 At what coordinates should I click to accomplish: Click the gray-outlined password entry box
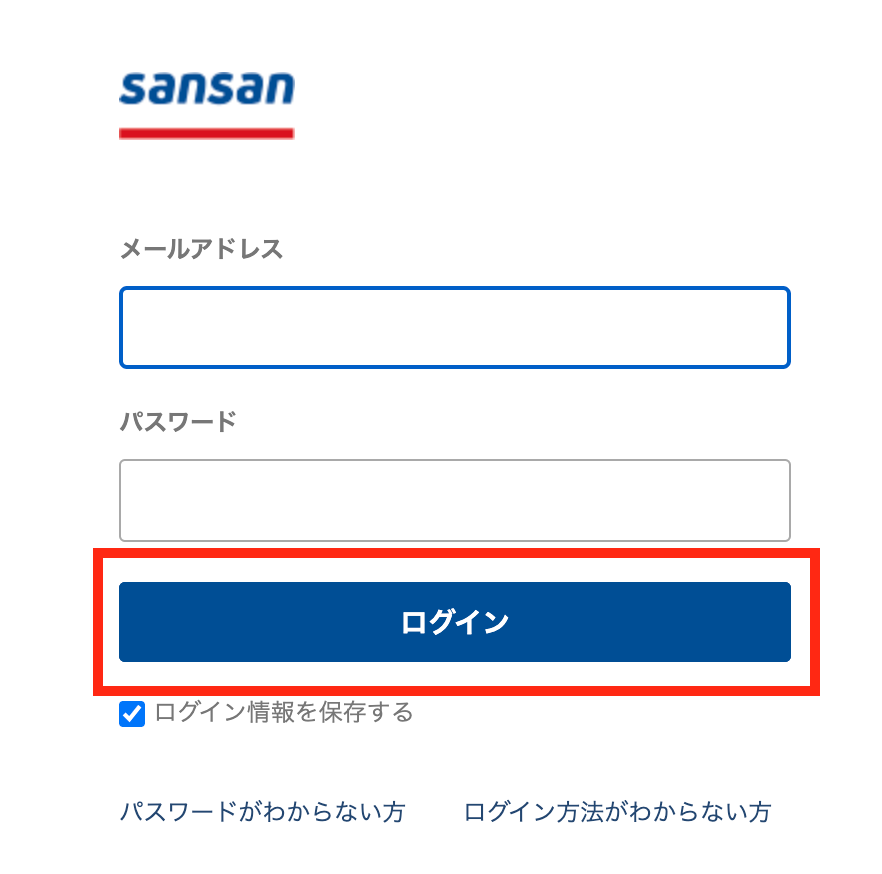(x=455, y=500)
